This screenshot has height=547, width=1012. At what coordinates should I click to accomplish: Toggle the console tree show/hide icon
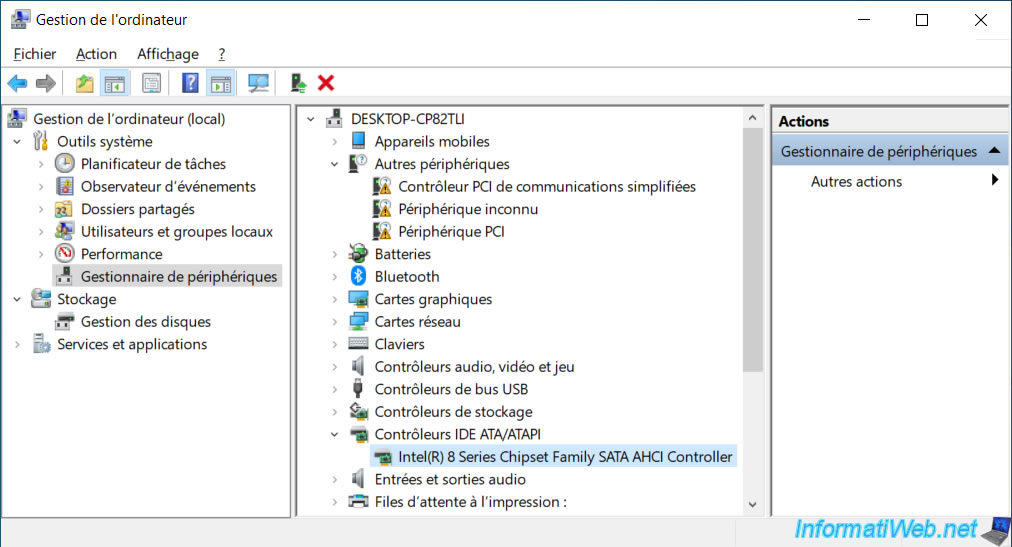115,83
